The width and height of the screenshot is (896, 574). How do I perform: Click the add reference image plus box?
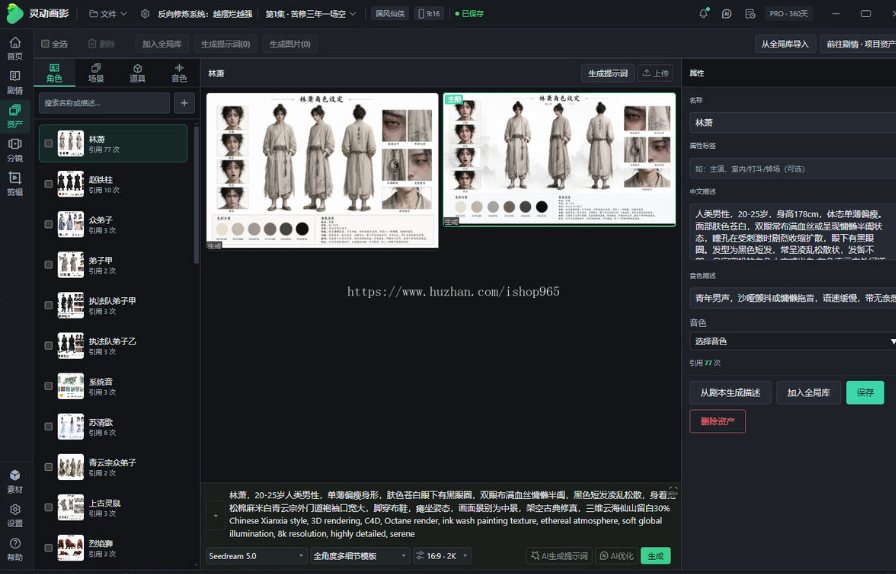click(215, 515)
